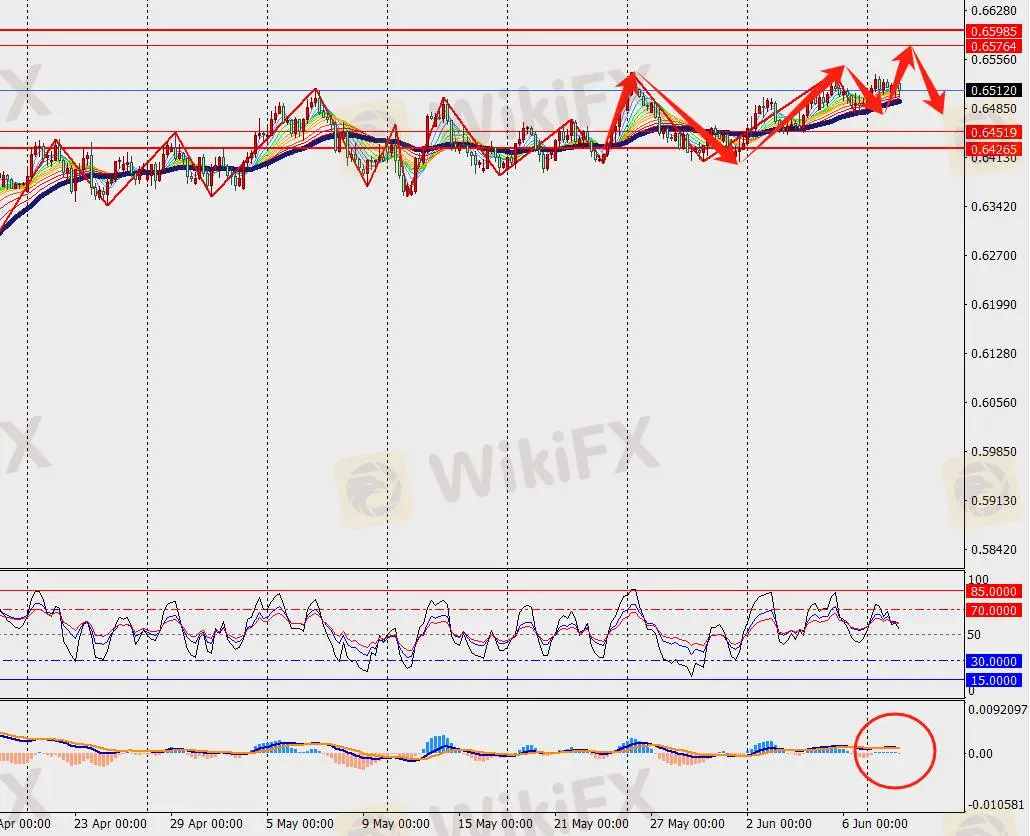Screen dimensions: 1030x836
Task: Click the 27 May 00:00 date label
Action: pyautogui.click(x=687, y=824)
